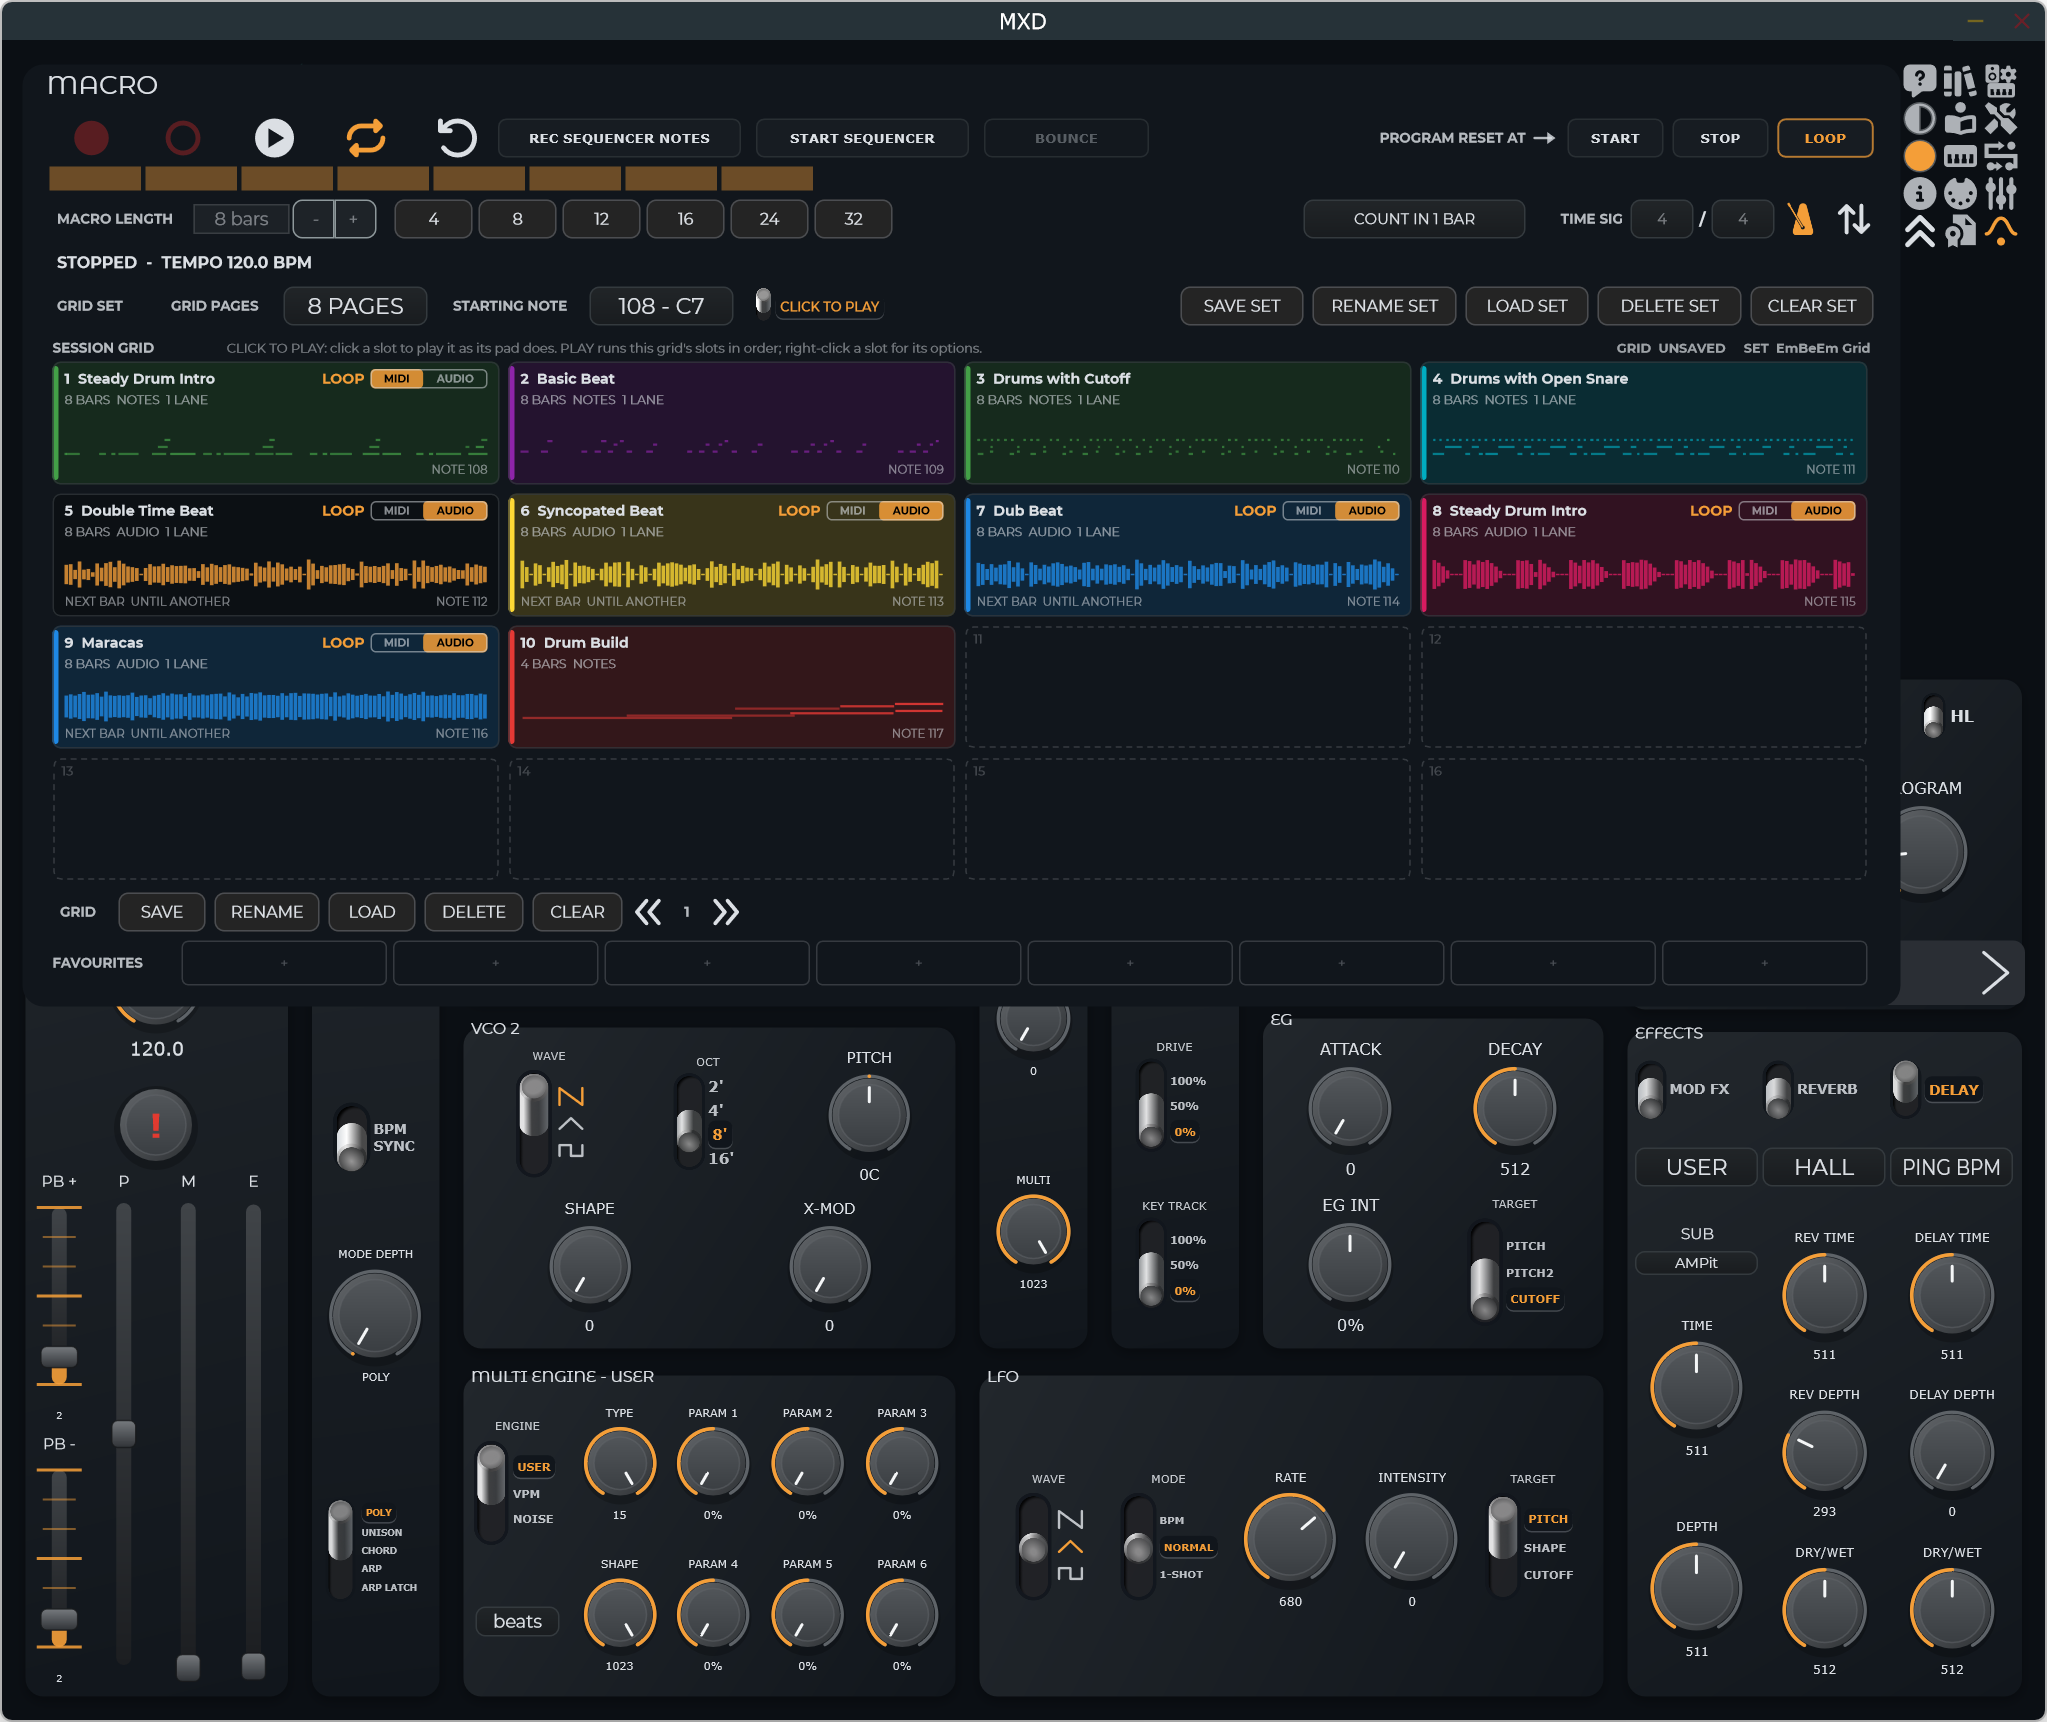
Task: Click the keyboard keys icon in icon grid
Action: click(1960, 157)
